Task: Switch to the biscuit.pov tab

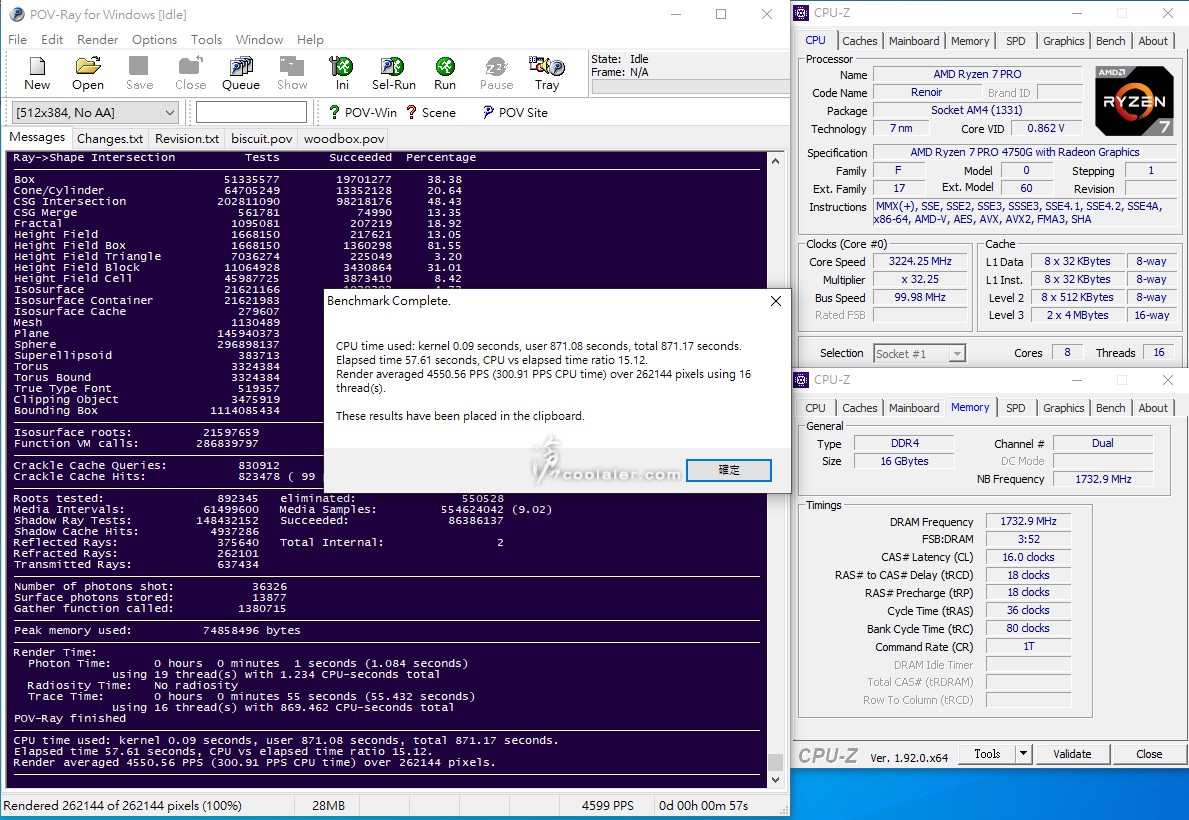Action: [262, 139]
